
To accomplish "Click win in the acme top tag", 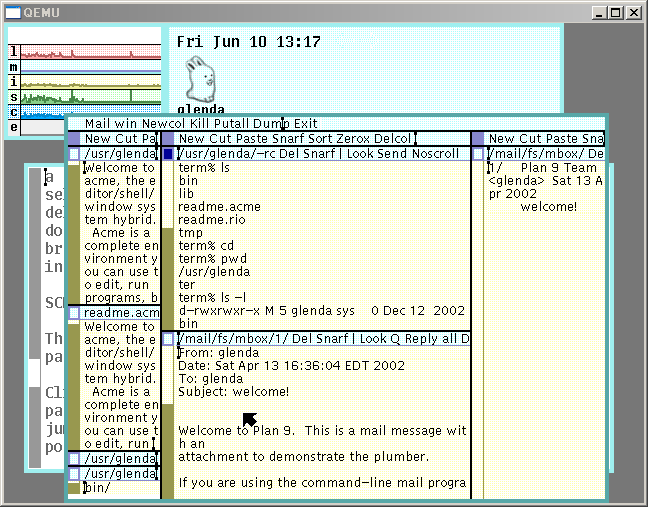I will (x=126, y=124).
